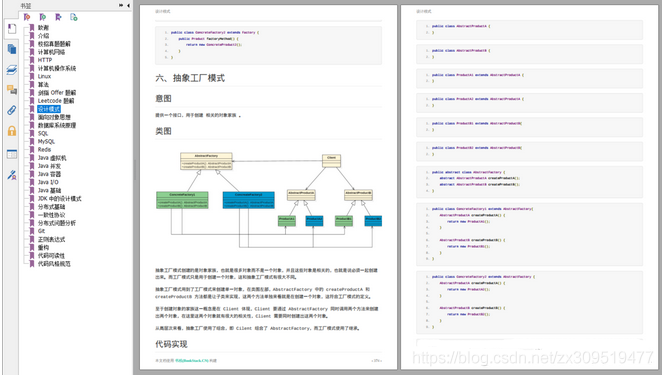Jump to the 分布式基础 bookmark
This screenshot has height=376, width=663.
click(52, 206)
